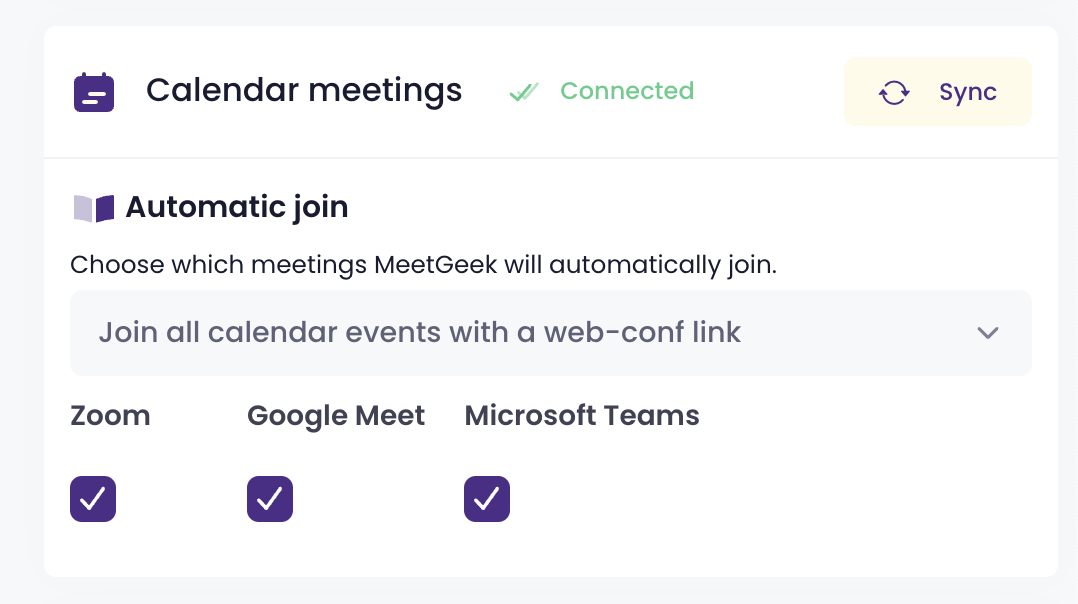Screen dimensions: 1078x604
Task: Click the purple calendar icon
Action: [x=94, y=92]
